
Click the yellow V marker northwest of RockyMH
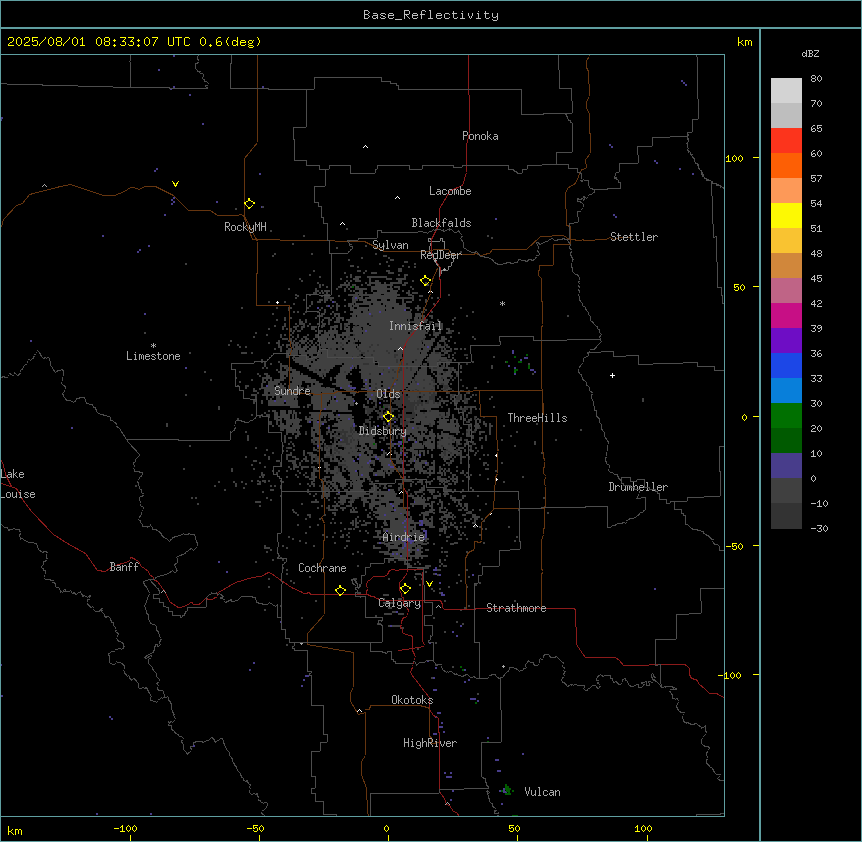coord(175,184)
